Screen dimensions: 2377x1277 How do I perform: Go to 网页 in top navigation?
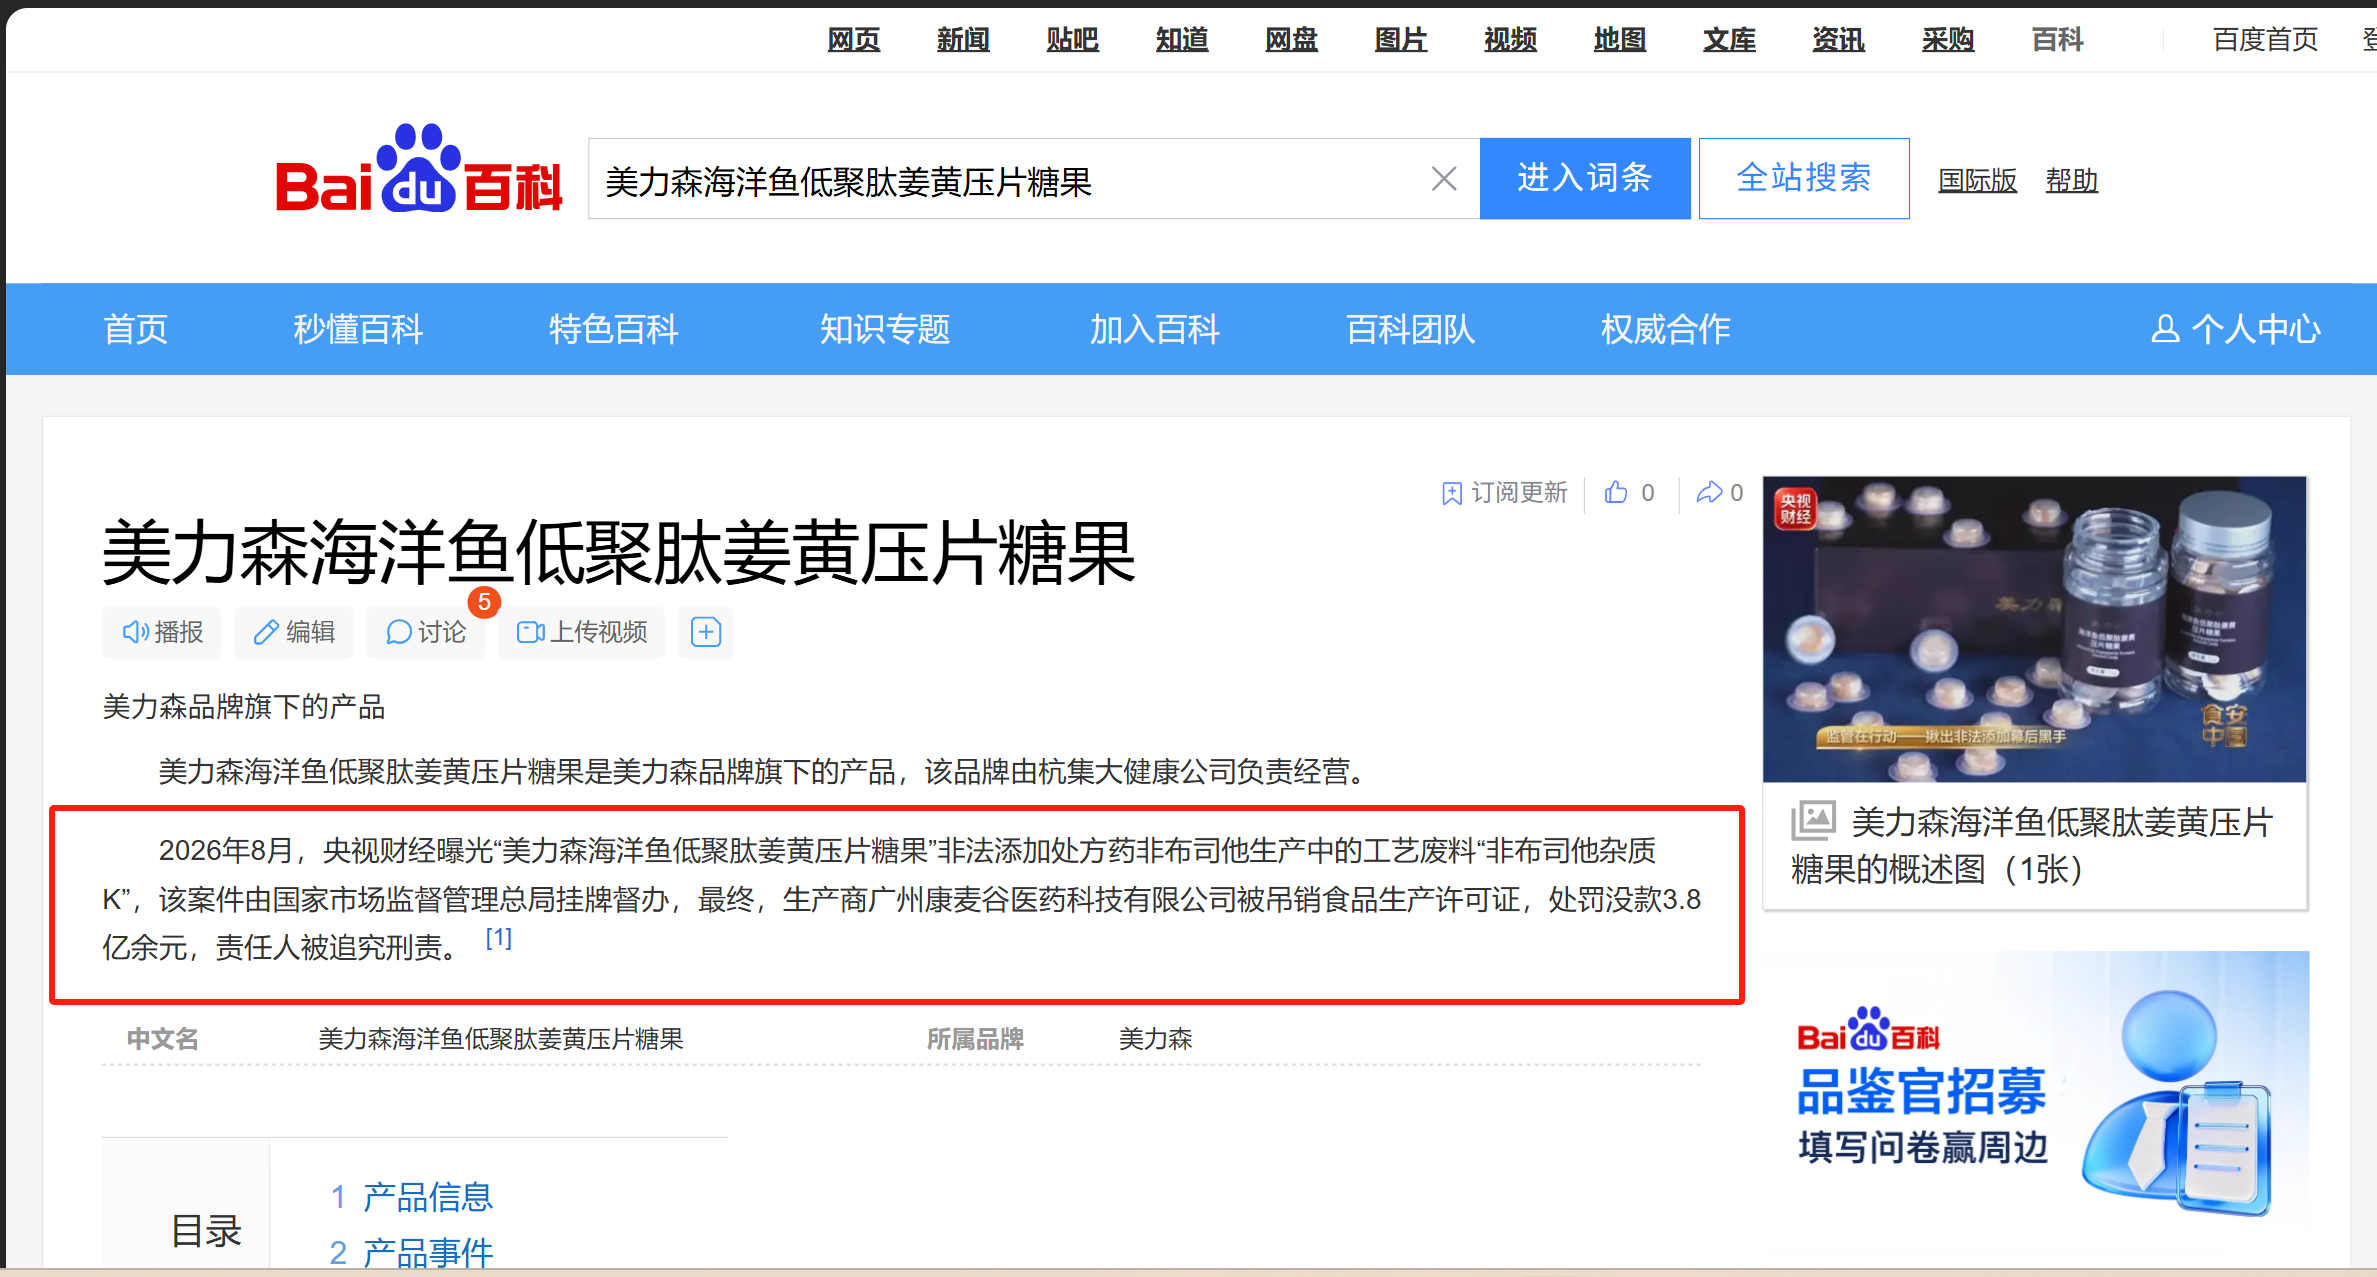(x=854, y=40)
